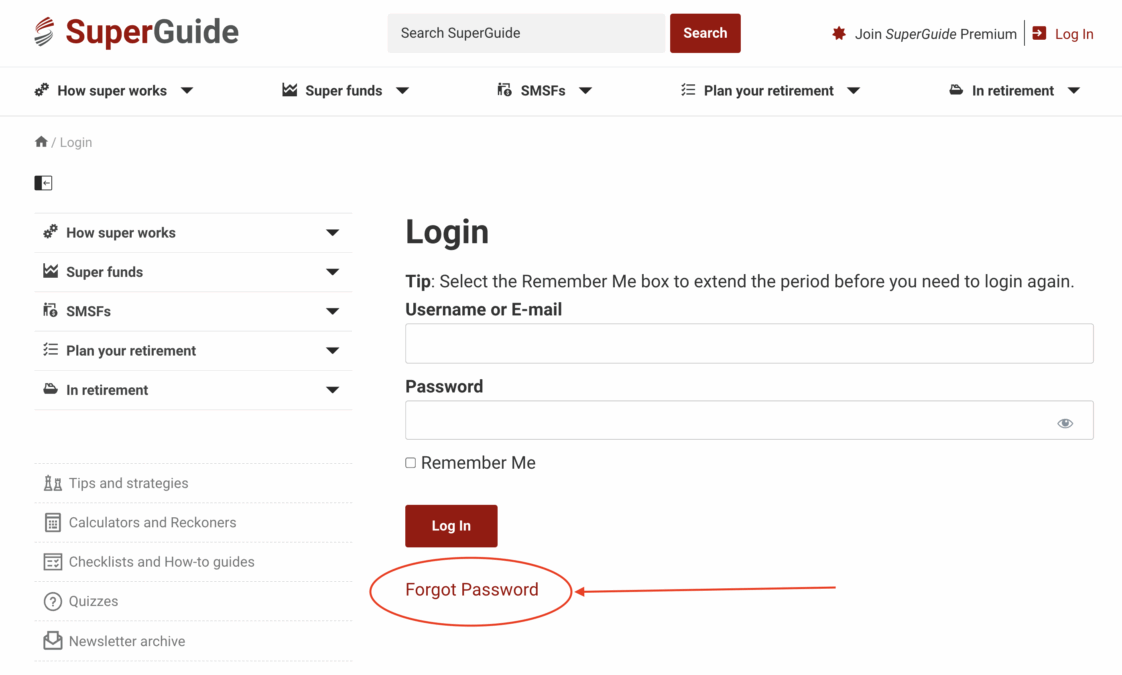Click the In retirement icon in sidebar
Viewport: 1122px width, 675px height.
pos(50,389)
